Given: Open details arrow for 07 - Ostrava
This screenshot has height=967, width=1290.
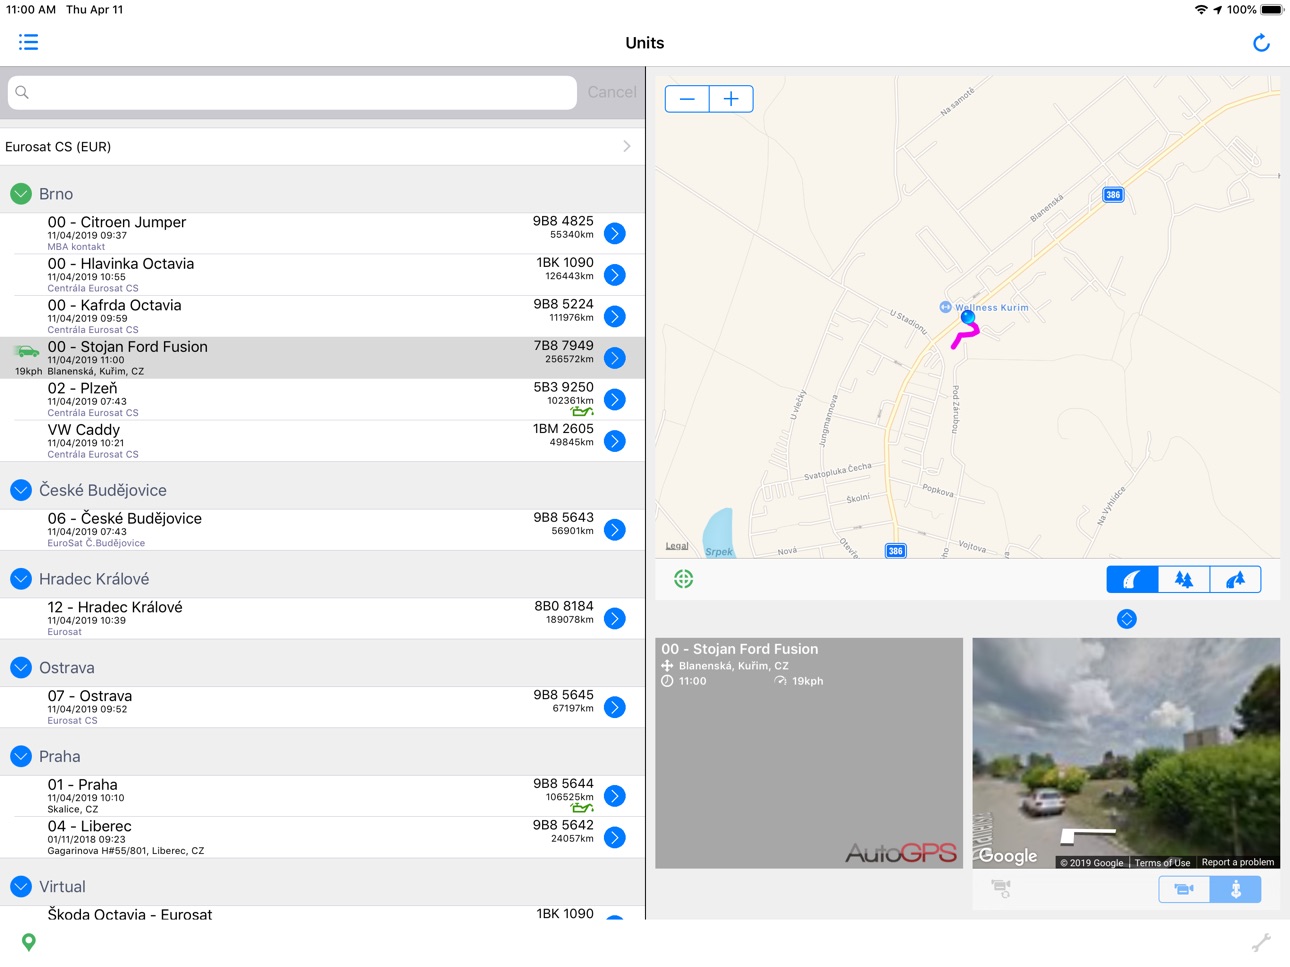Looking at the screenshot, I should 615,707.
